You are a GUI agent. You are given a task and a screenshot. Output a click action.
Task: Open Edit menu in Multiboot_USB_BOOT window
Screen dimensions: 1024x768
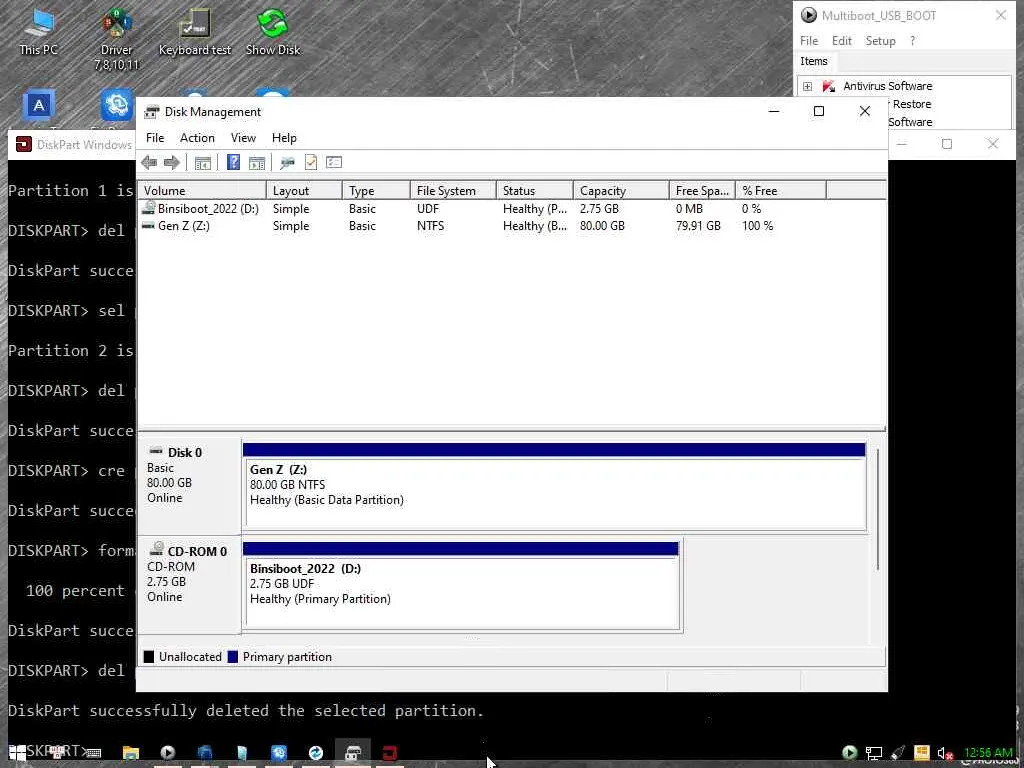click(842, 41)
